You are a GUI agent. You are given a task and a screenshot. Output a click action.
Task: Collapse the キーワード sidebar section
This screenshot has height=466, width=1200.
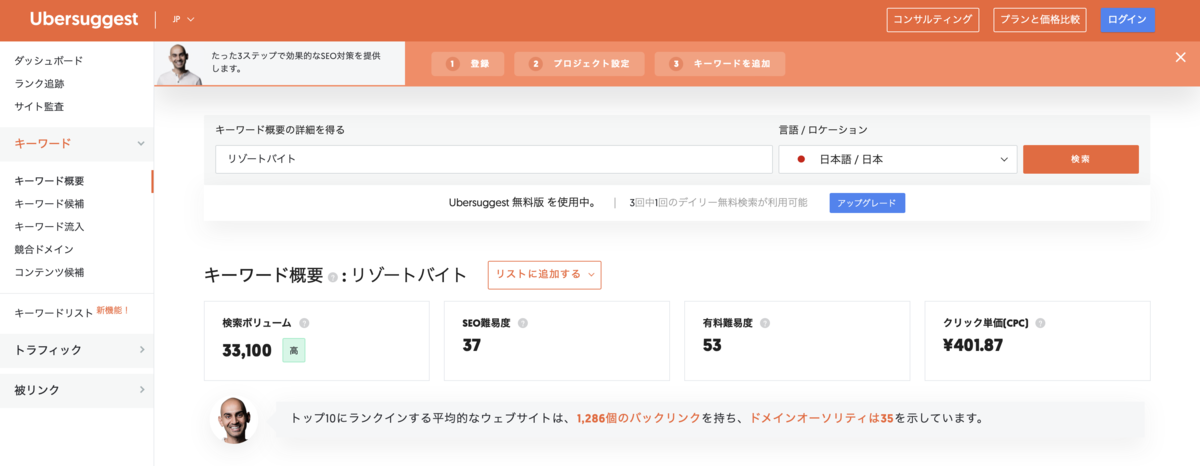click(76, 143)
